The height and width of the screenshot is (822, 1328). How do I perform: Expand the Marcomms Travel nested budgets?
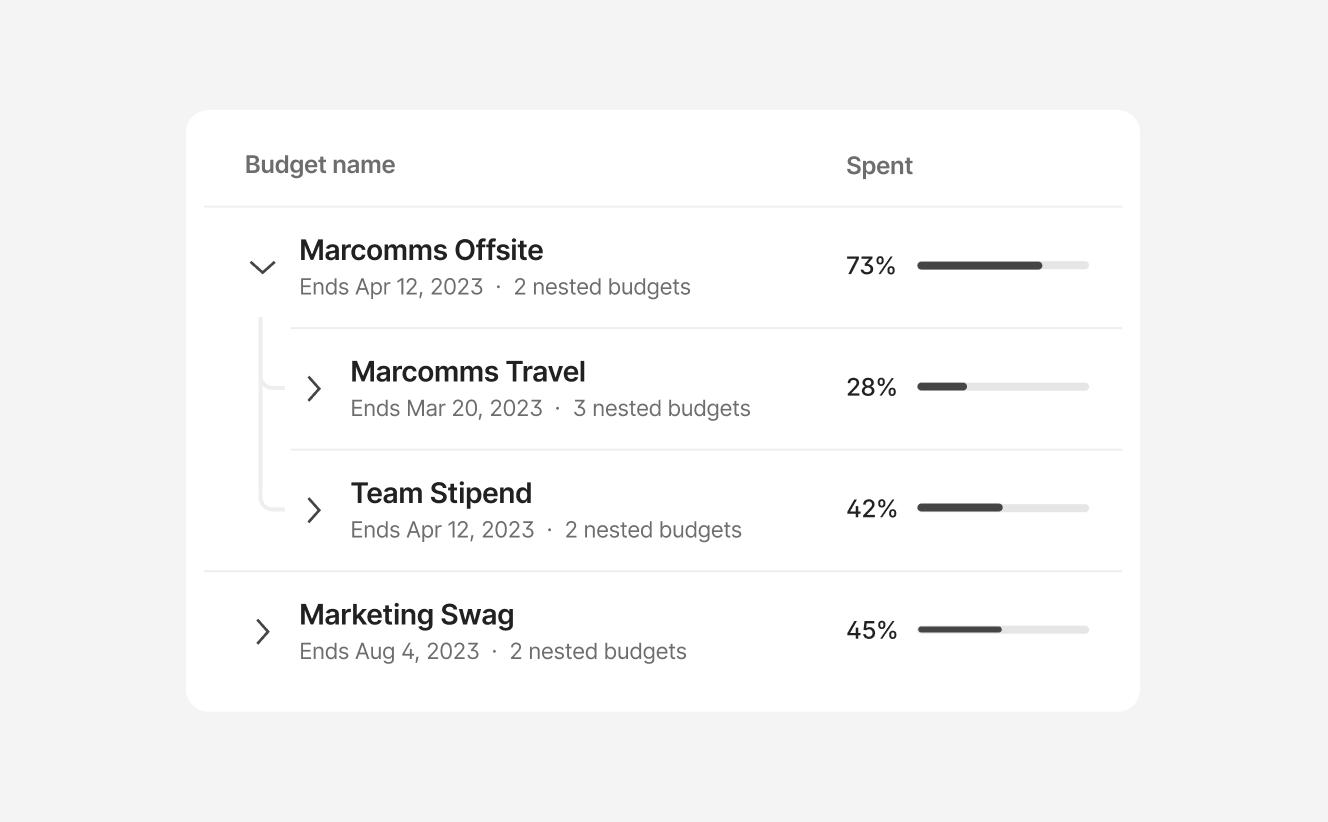(x=314, y=389)
